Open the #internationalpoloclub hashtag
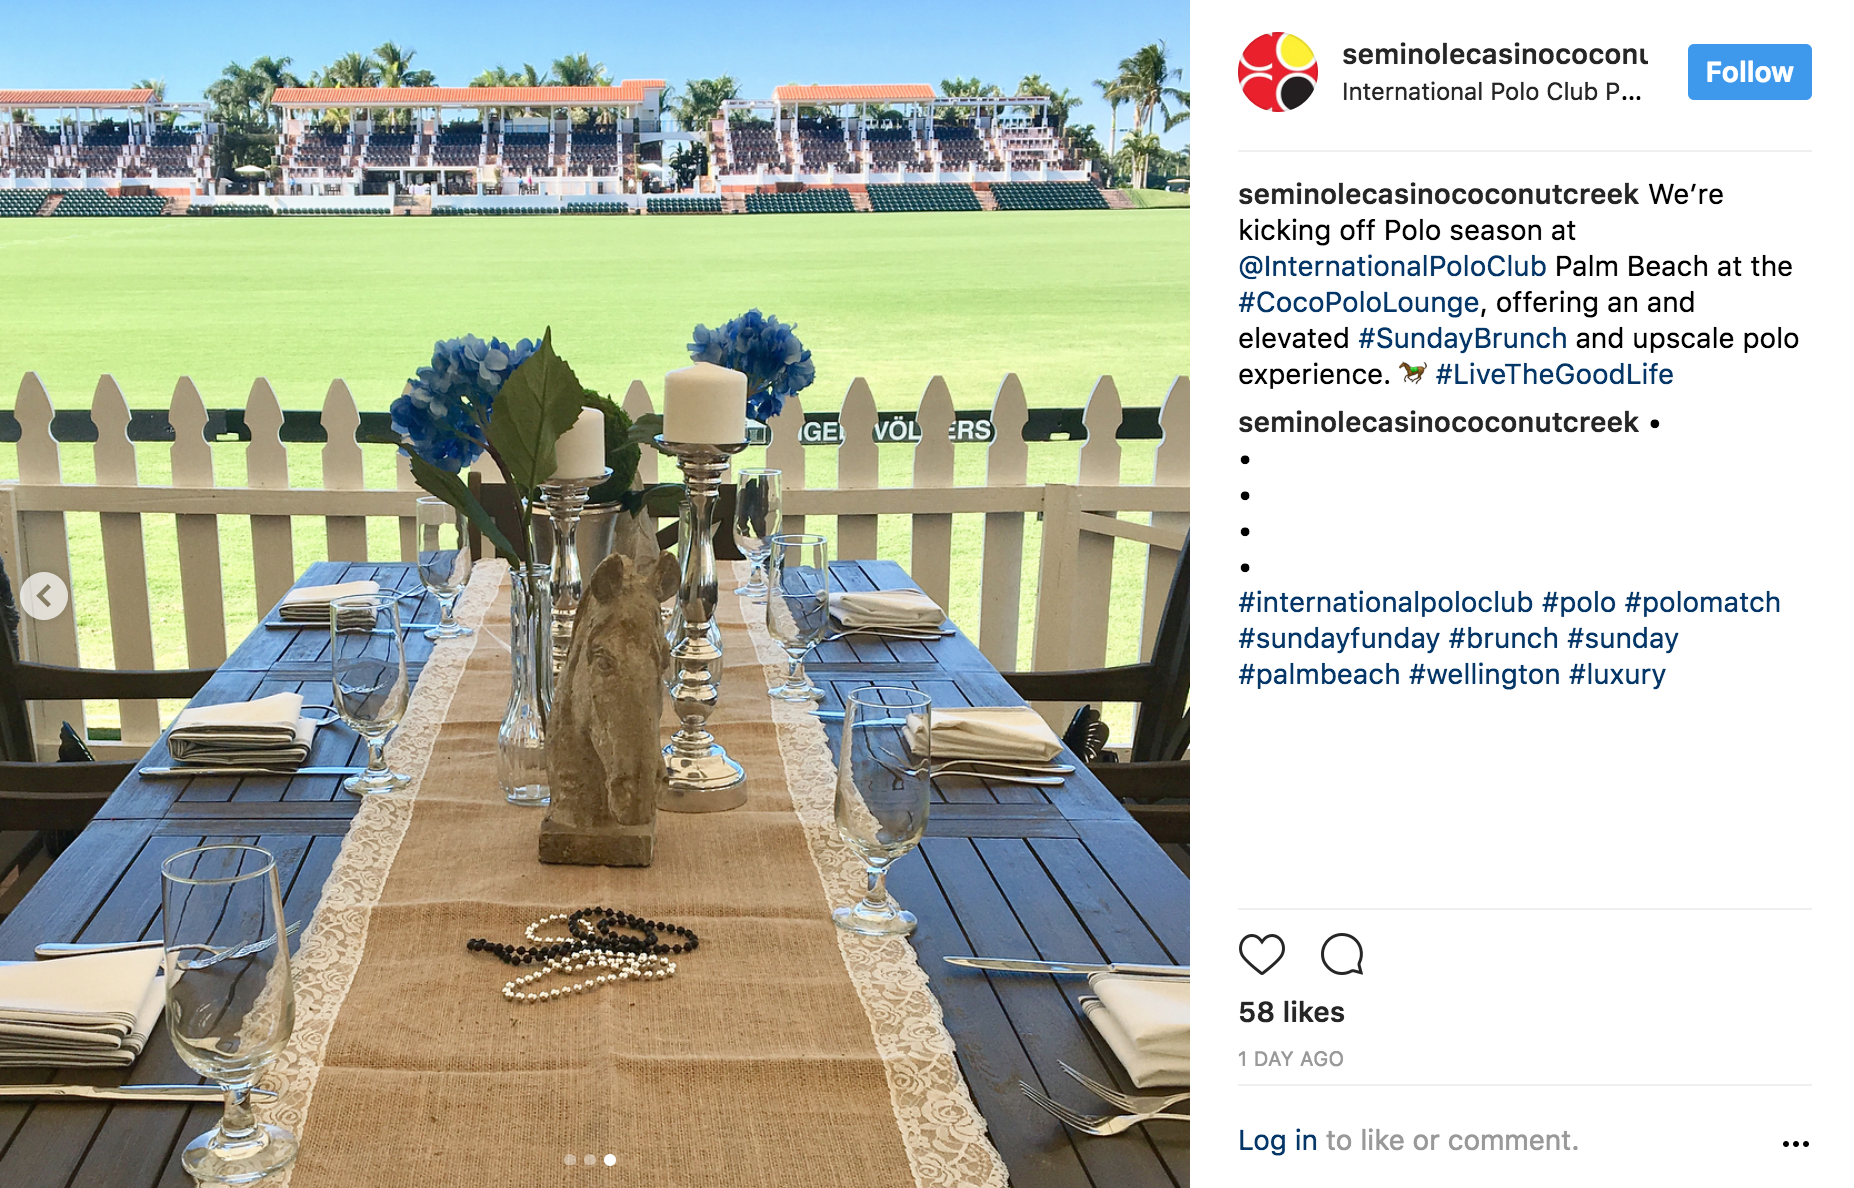 (x=1385, y=602)
